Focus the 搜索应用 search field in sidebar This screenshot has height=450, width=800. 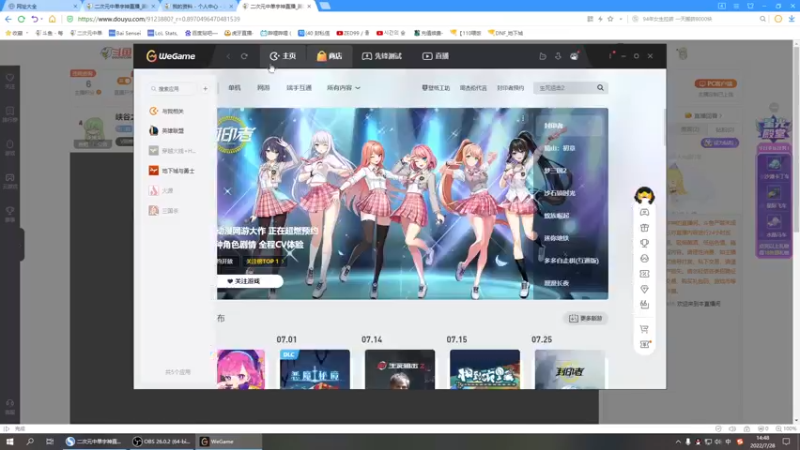[x=172, y=89]
